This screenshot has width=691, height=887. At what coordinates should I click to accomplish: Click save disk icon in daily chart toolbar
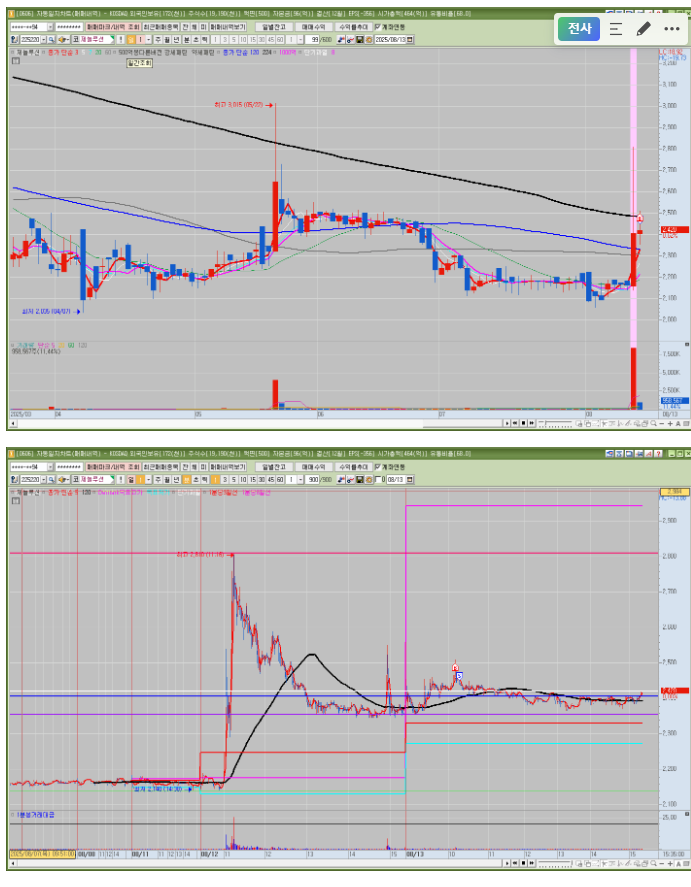click(x=360, y=39)
